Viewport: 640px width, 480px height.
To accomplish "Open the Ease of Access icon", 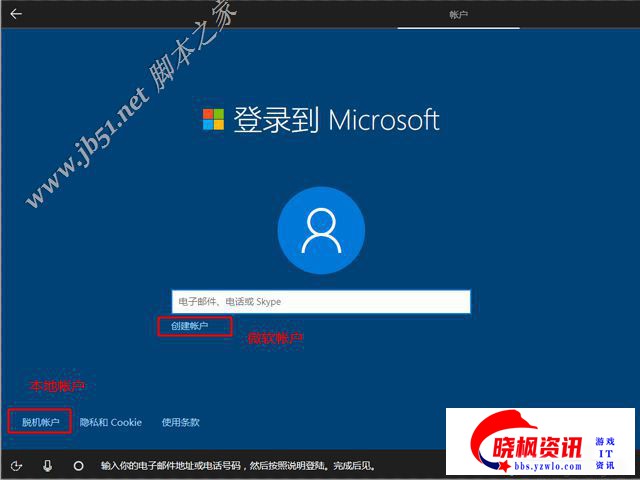I will pyautogui.click(x=16, y=466).
